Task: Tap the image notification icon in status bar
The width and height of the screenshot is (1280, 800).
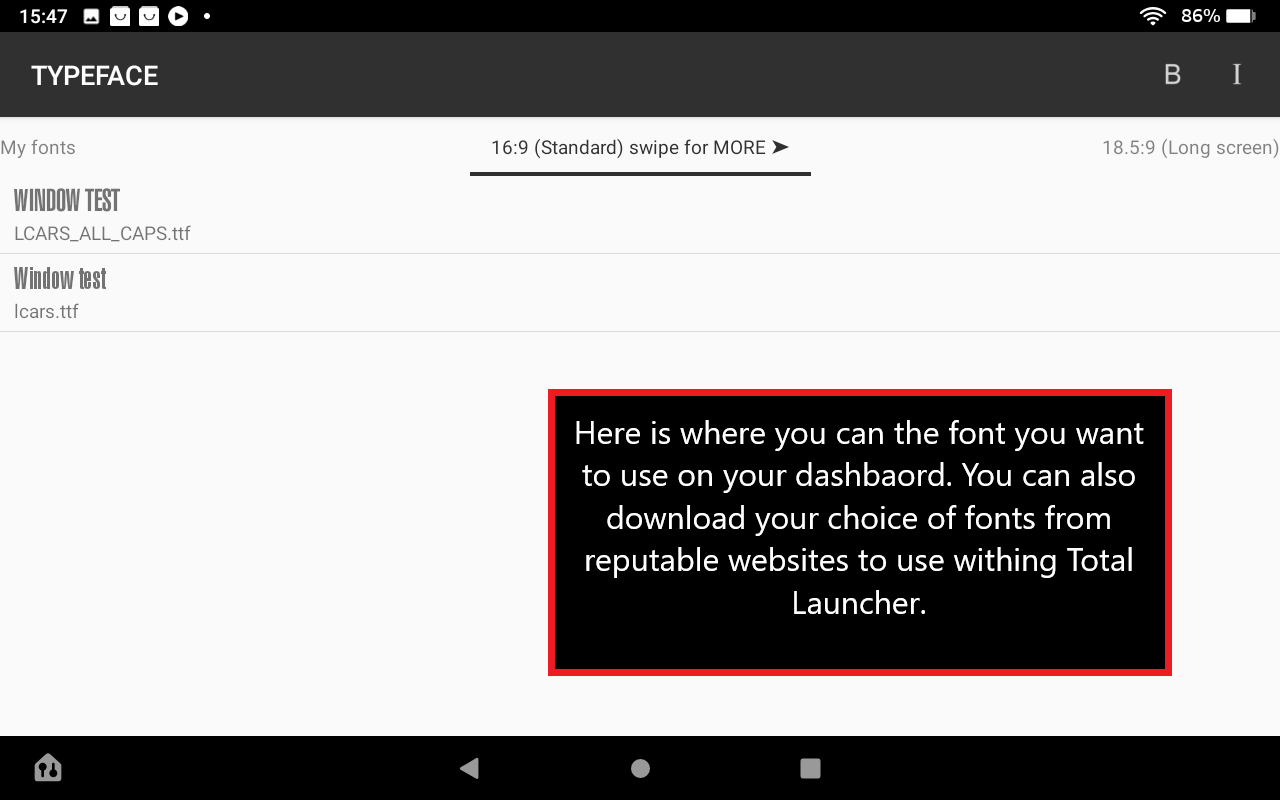Action: pyautogui.click(x=91, y=16)
